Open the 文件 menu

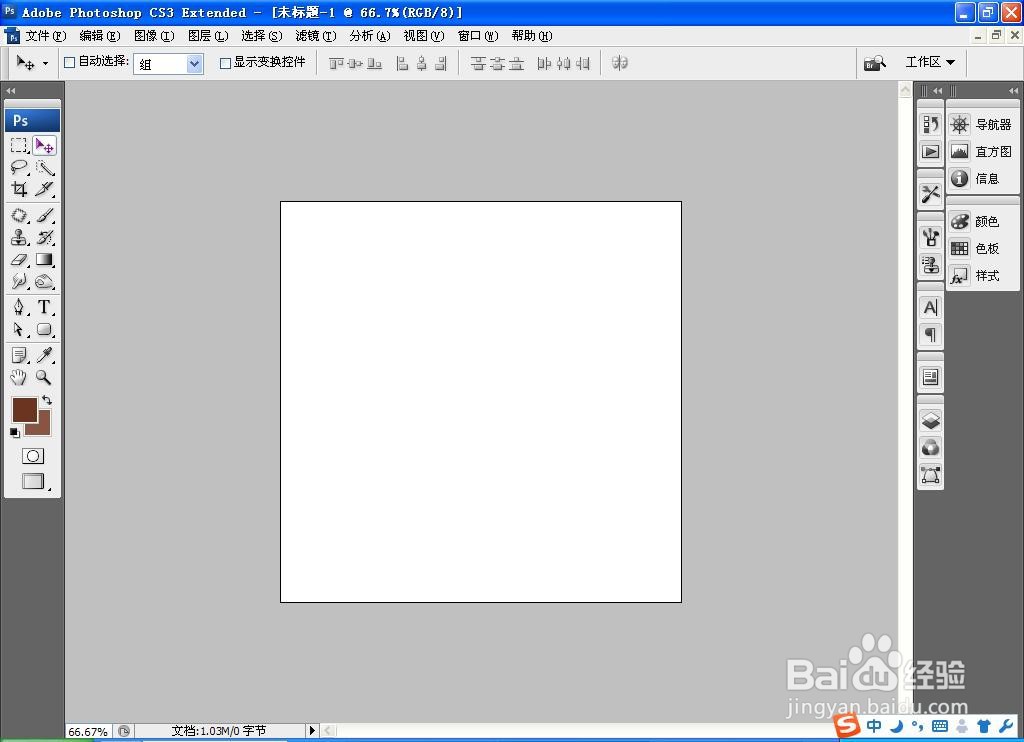(x=46, y=36)
